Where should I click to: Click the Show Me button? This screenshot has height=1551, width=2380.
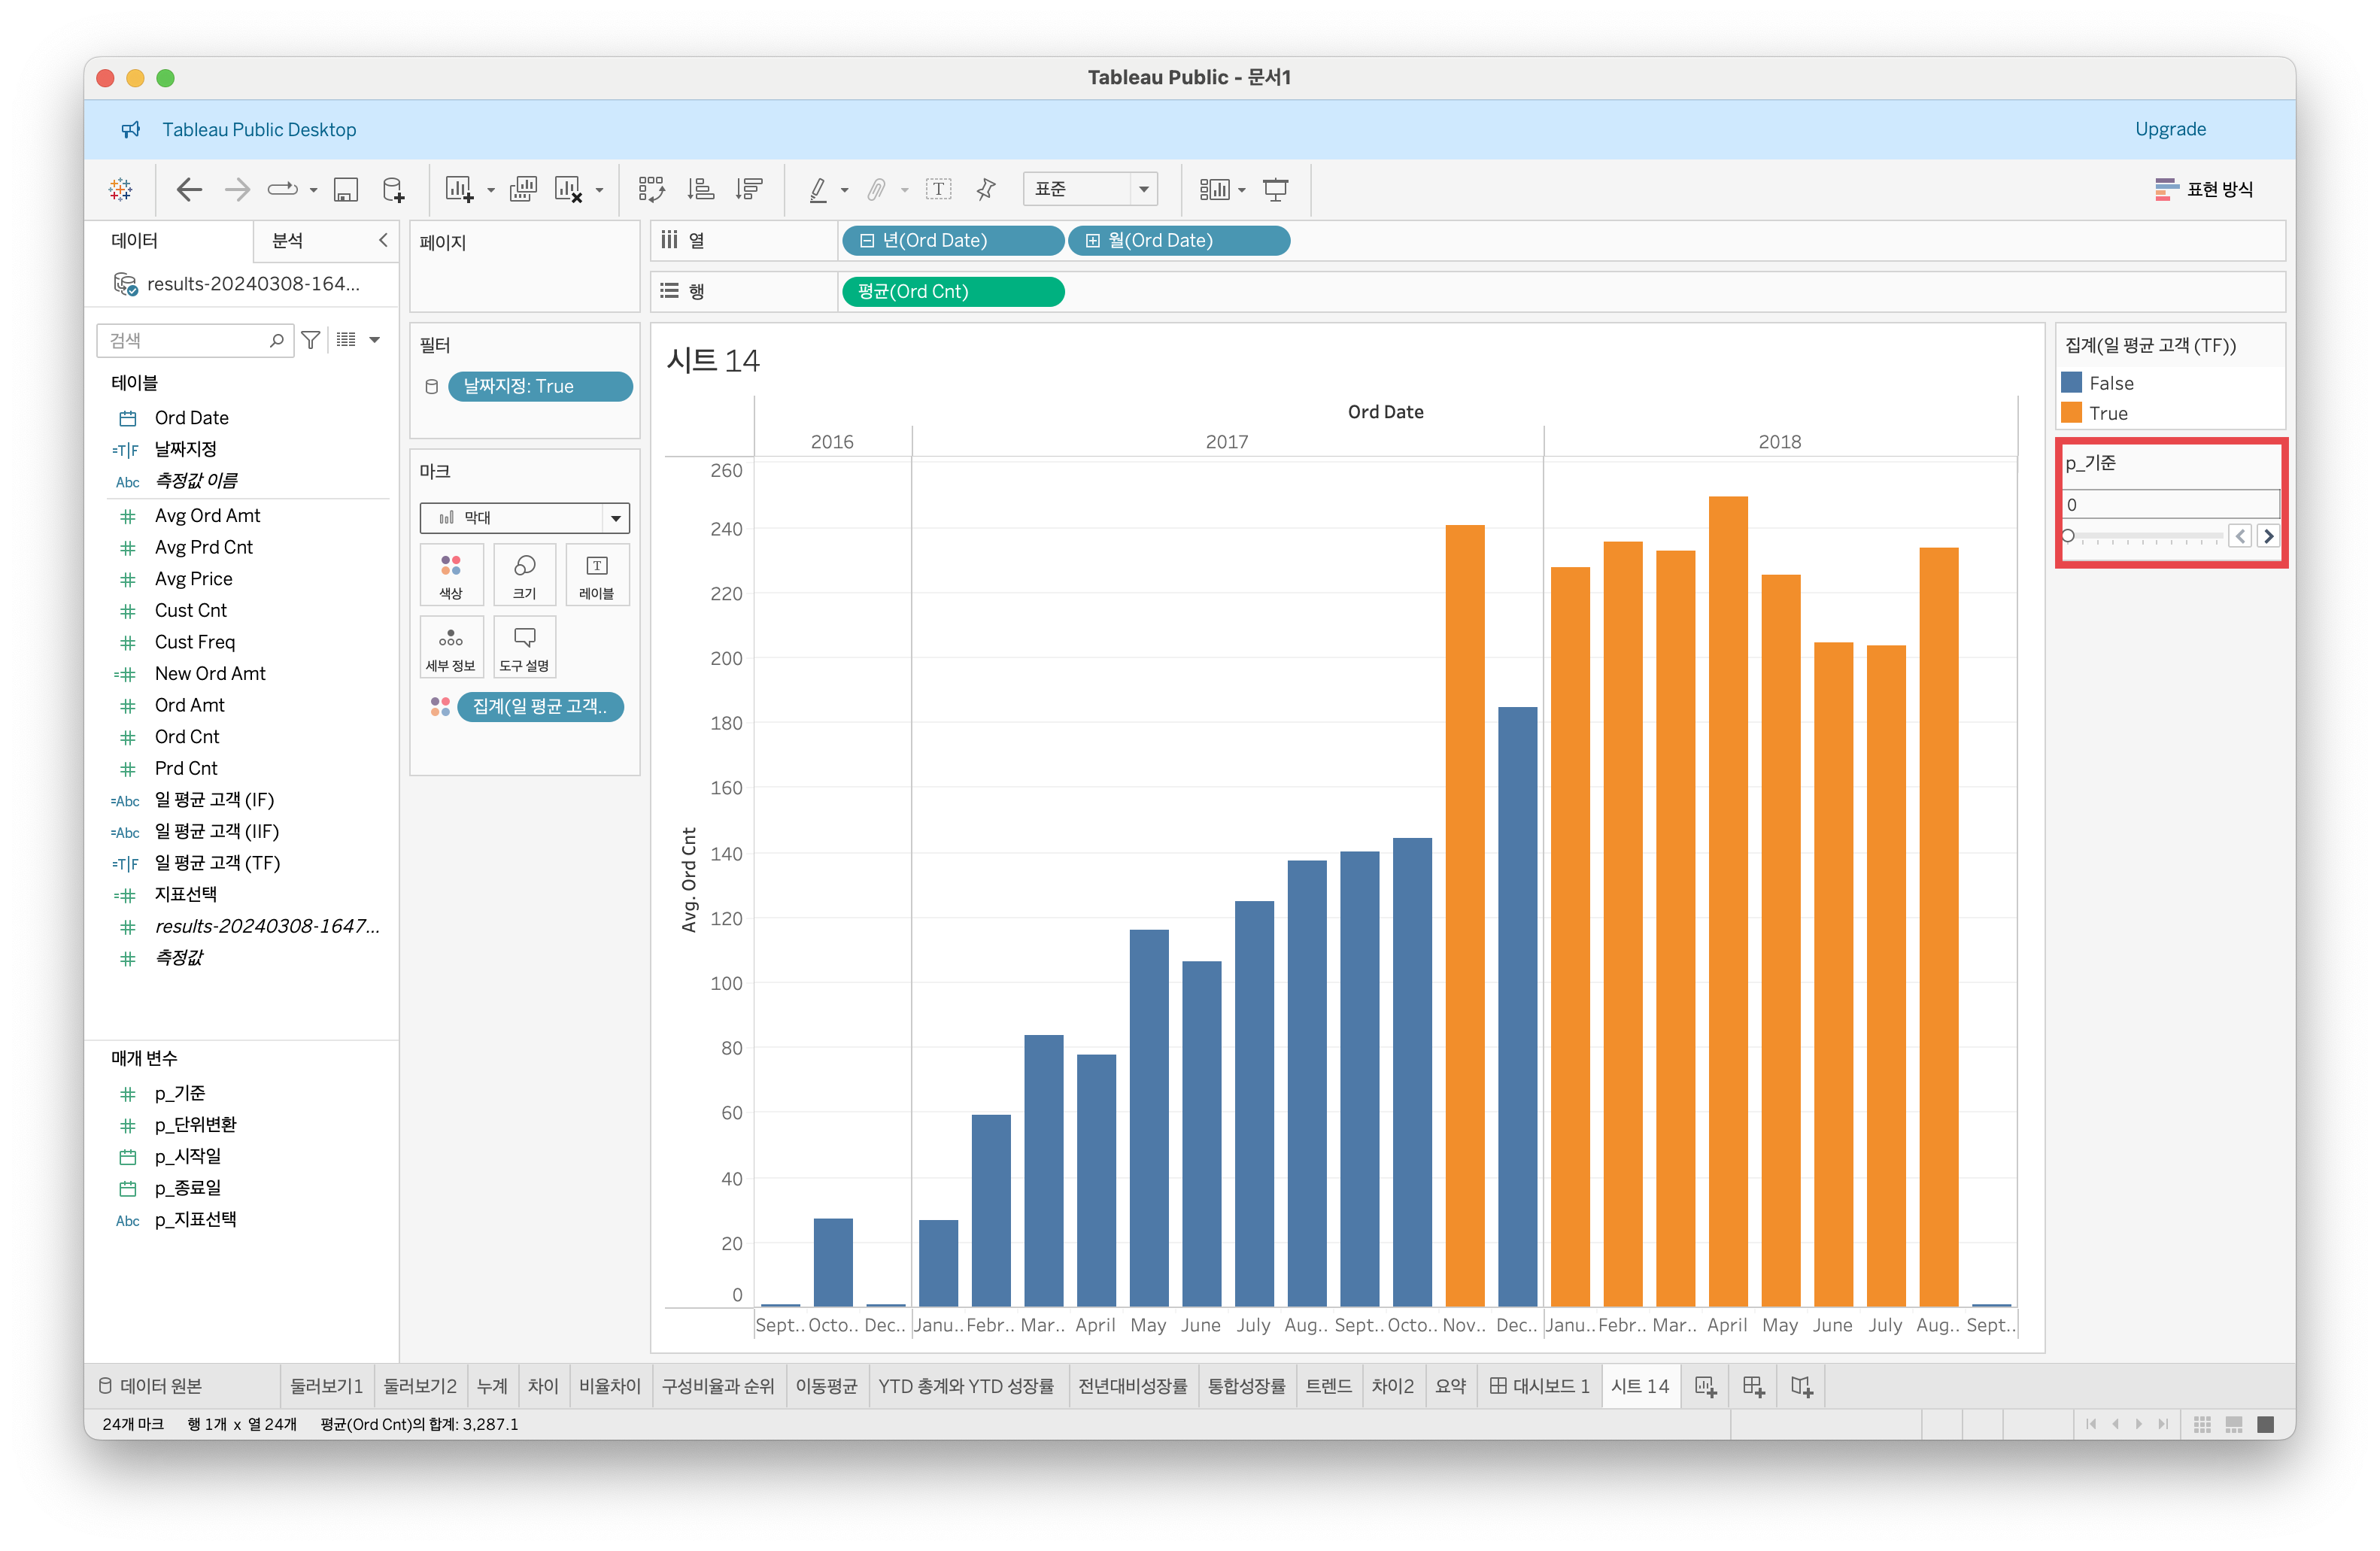pos(2204,189)
